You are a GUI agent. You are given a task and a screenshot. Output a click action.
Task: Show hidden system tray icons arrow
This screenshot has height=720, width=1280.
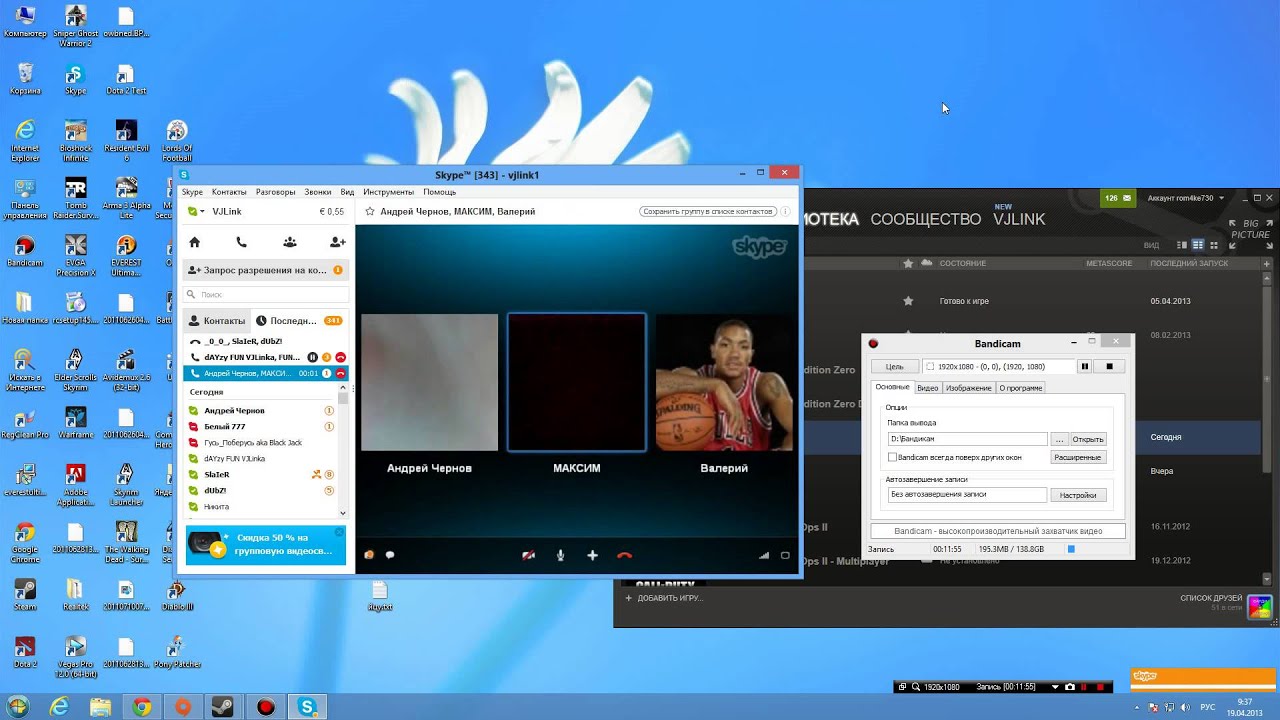tap(1137, 707)
